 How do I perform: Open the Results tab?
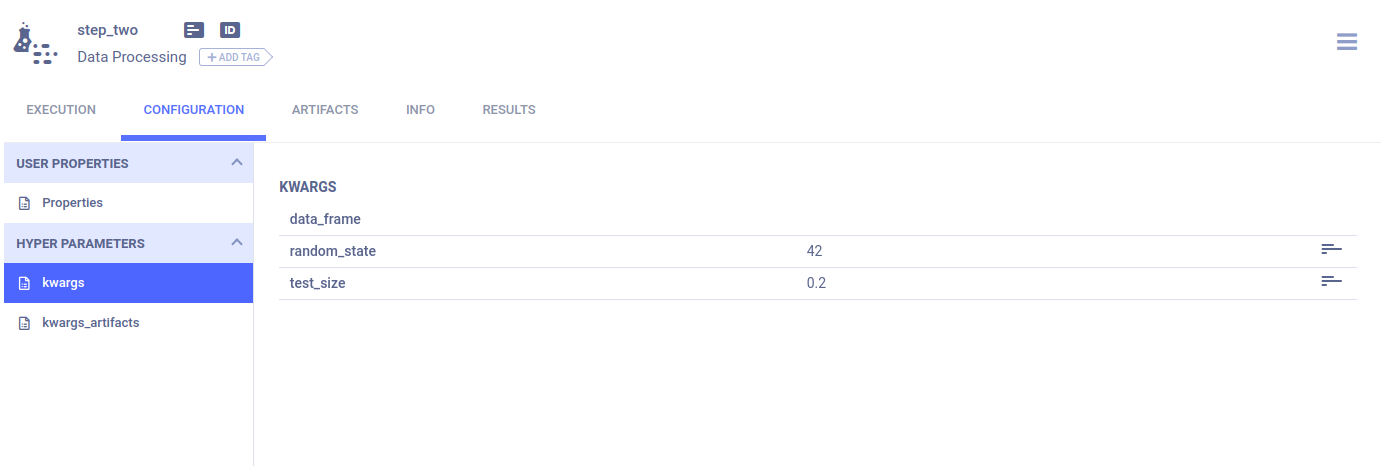(509, 110)
